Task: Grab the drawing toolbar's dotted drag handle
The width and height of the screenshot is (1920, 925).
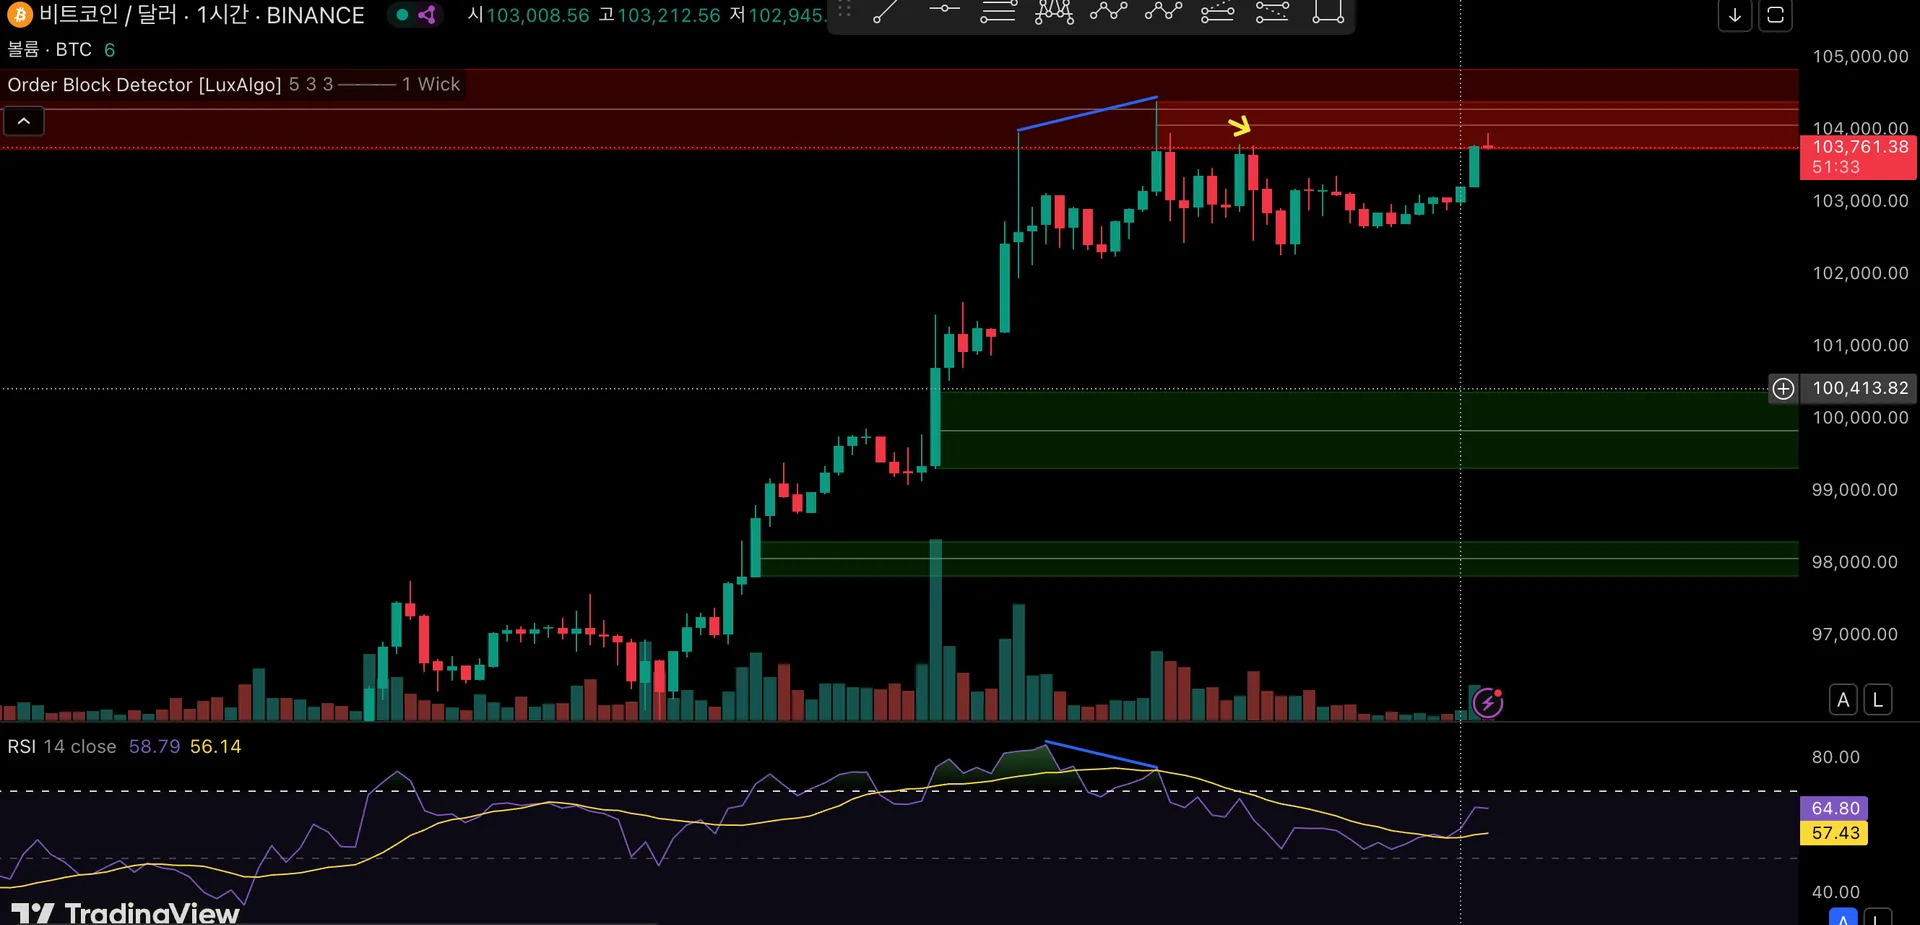Action: (x=845, y=10)
